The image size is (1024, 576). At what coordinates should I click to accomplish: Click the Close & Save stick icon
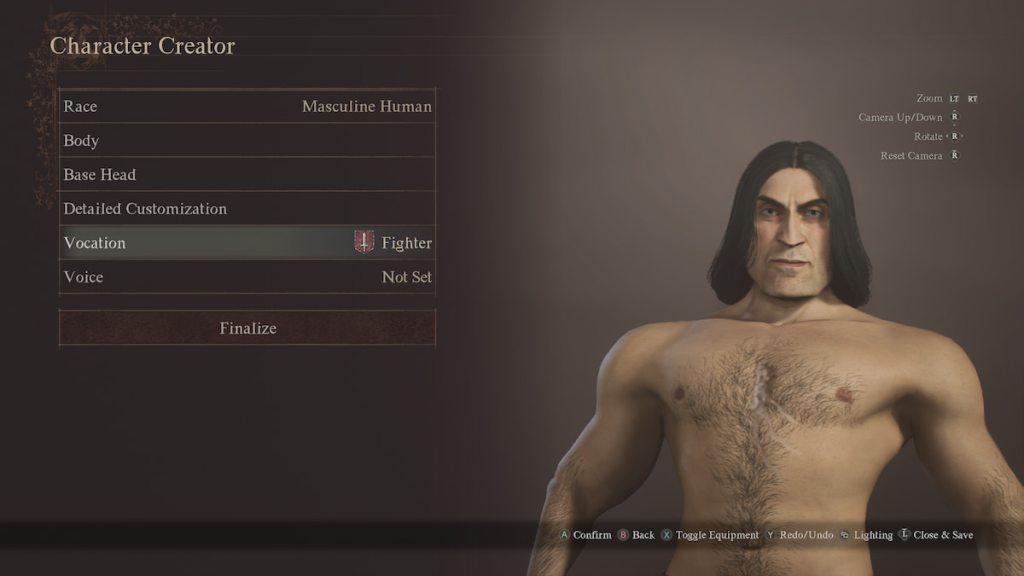coord(904,534)
